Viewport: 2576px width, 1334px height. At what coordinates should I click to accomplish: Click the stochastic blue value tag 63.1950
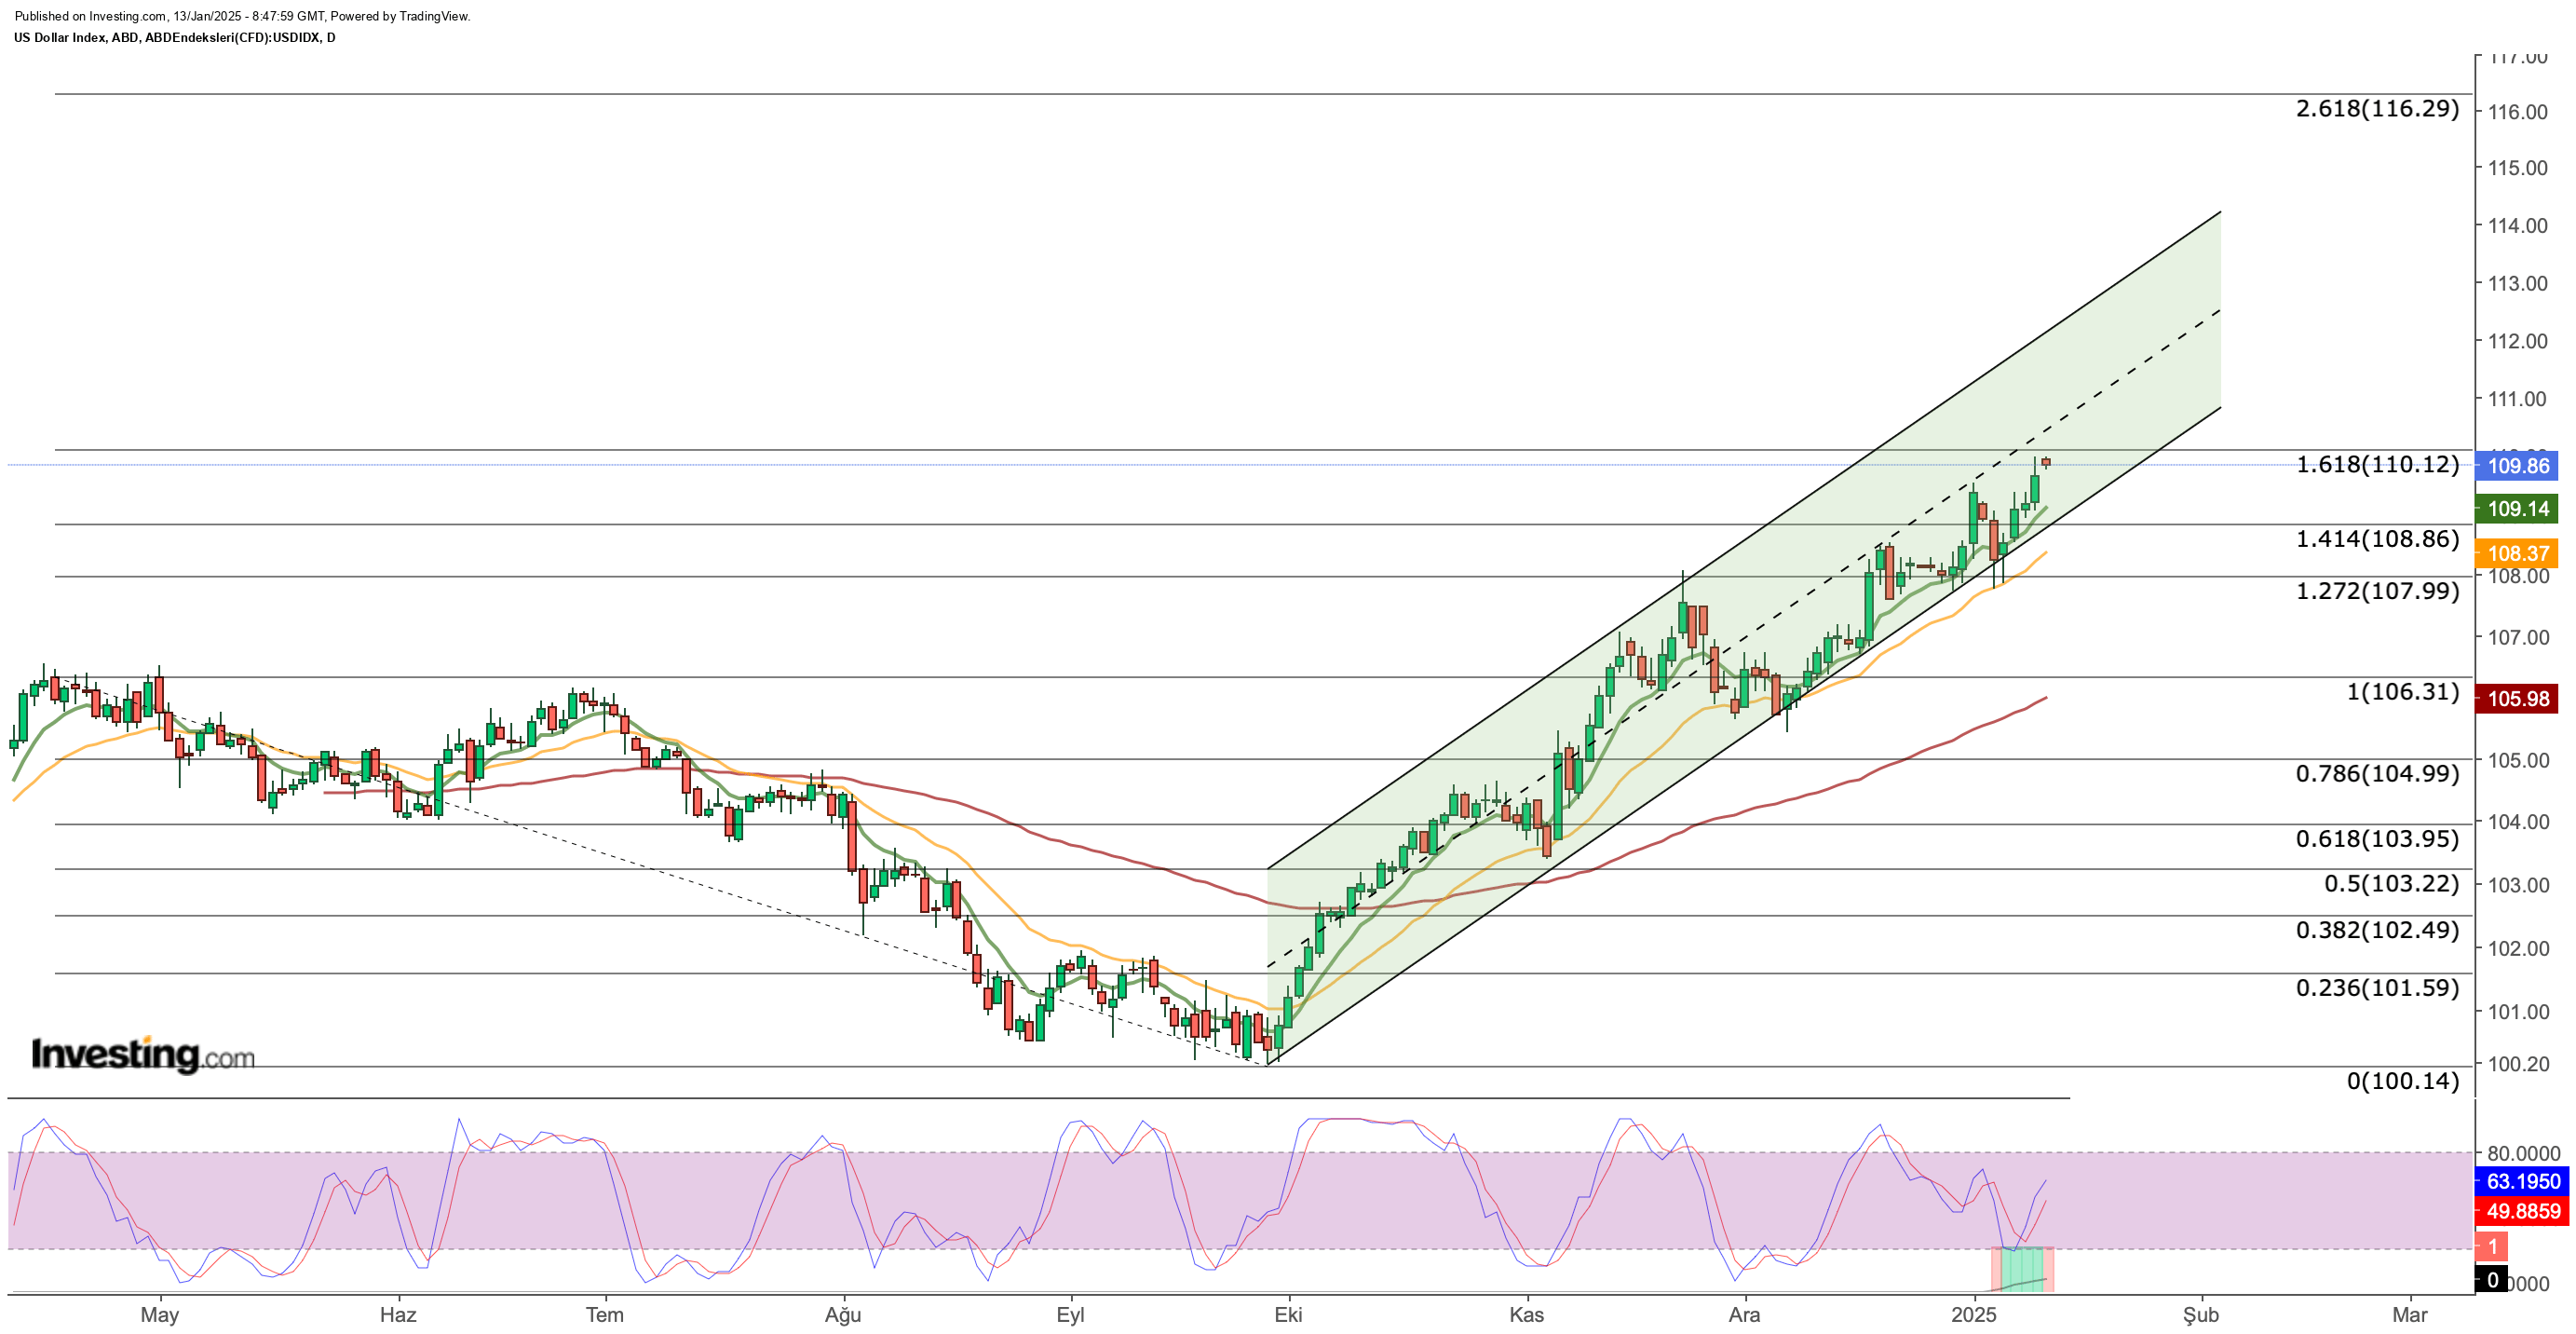[x=2521, y=1181]
